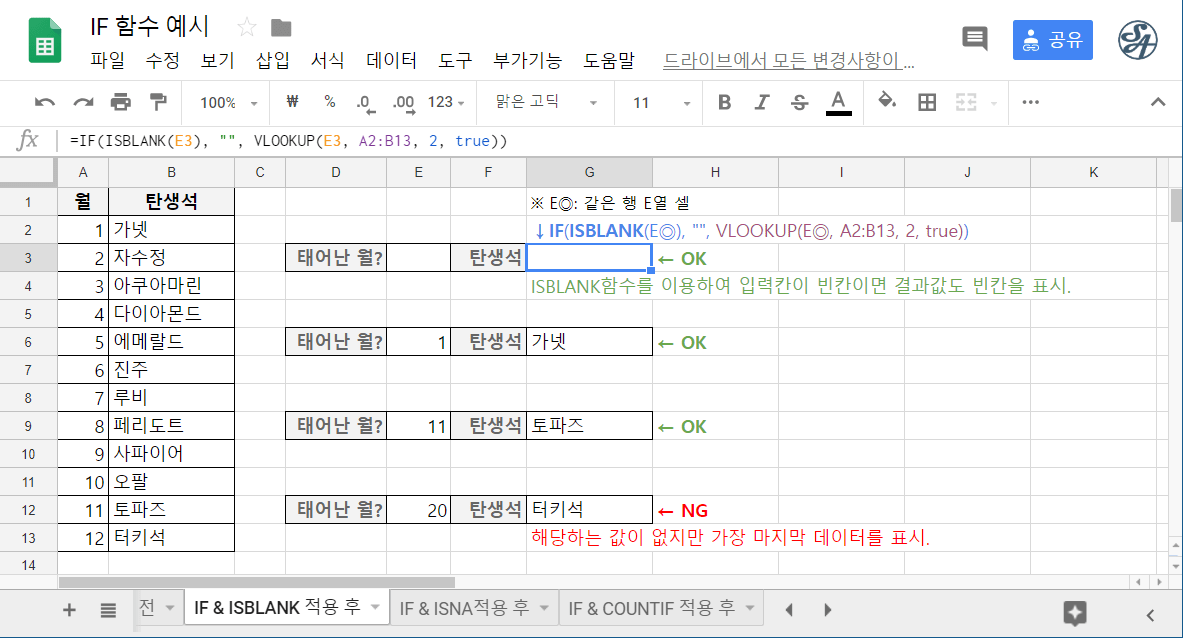The width and height of the screenshot is (1183, 638).
Task: Open the 데이터 menu
Action: point(392,60)
